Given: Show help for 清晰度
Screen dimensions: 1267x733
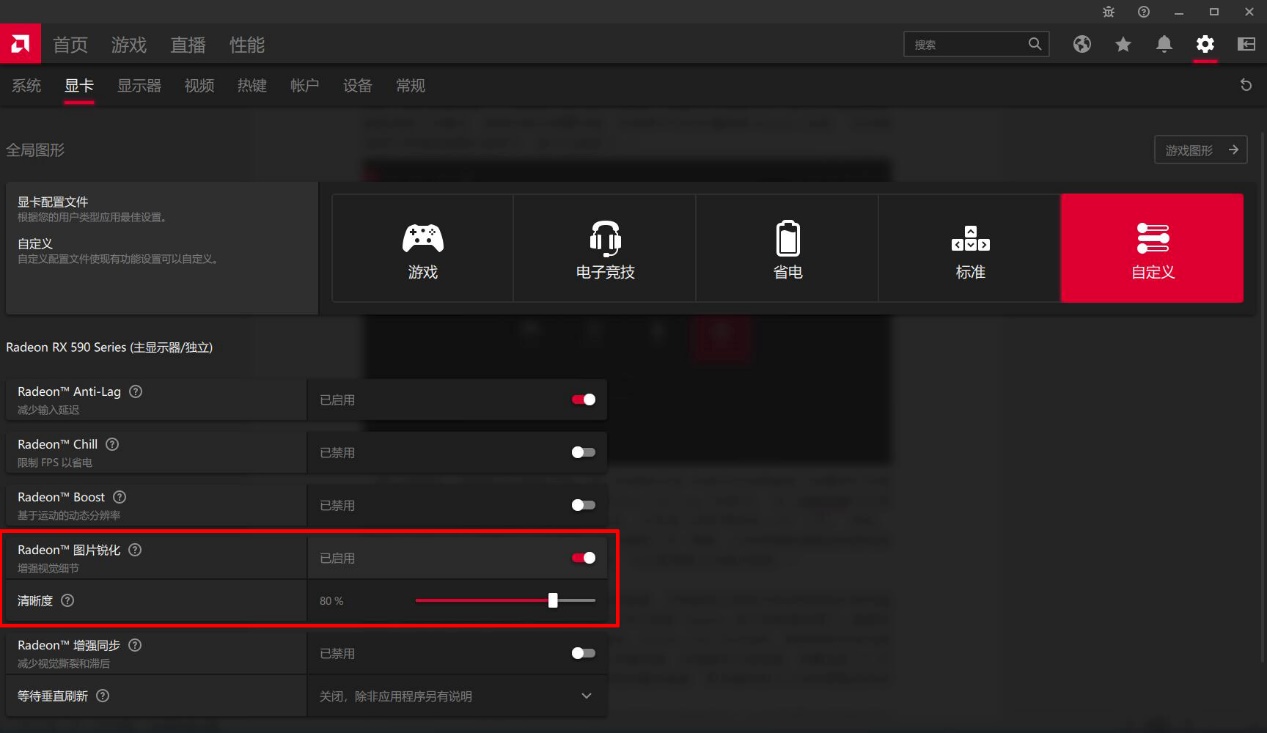Looking at the screenshot, I should [68, 601].
